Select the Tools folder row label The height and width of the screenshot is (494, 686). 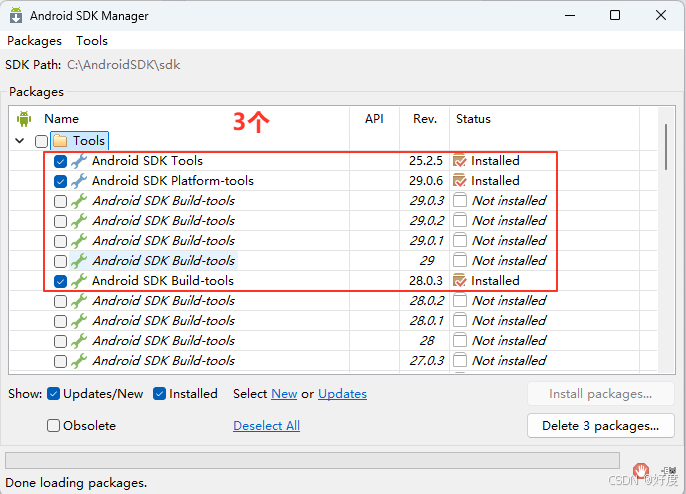[89, 141]
